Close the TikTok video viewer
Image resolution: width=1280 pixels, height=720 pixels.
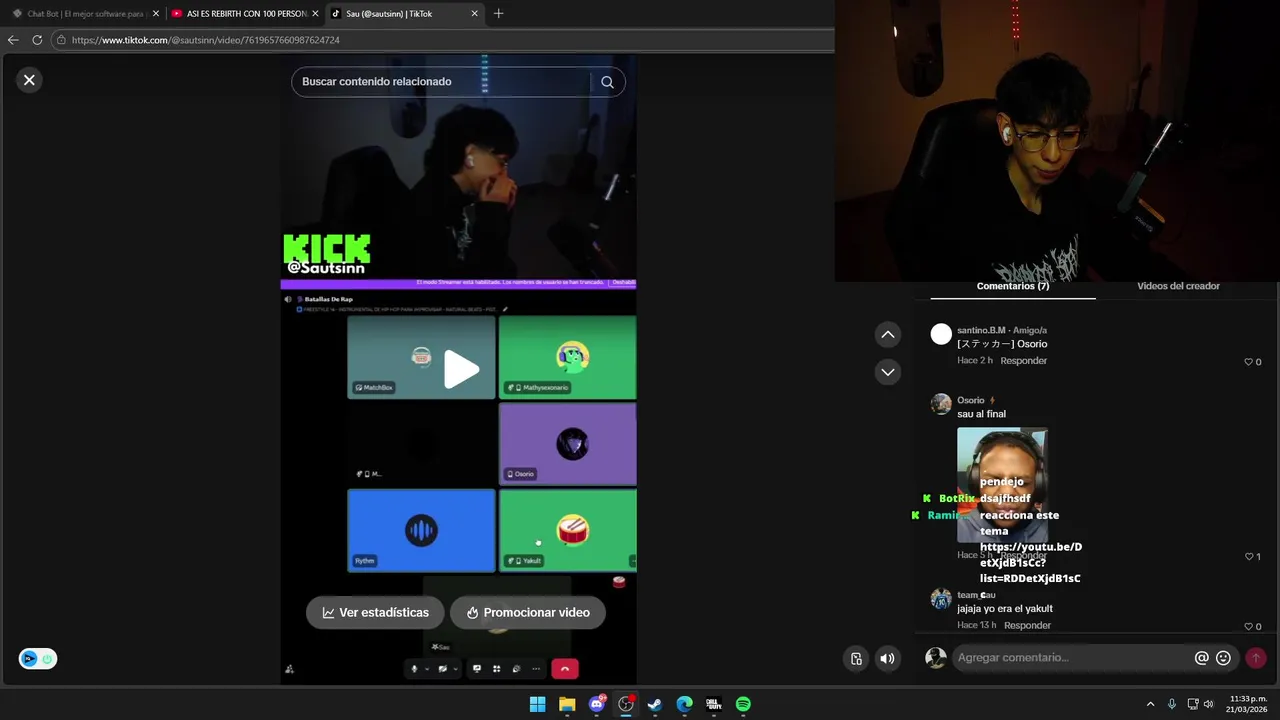(x=29, y=80)
